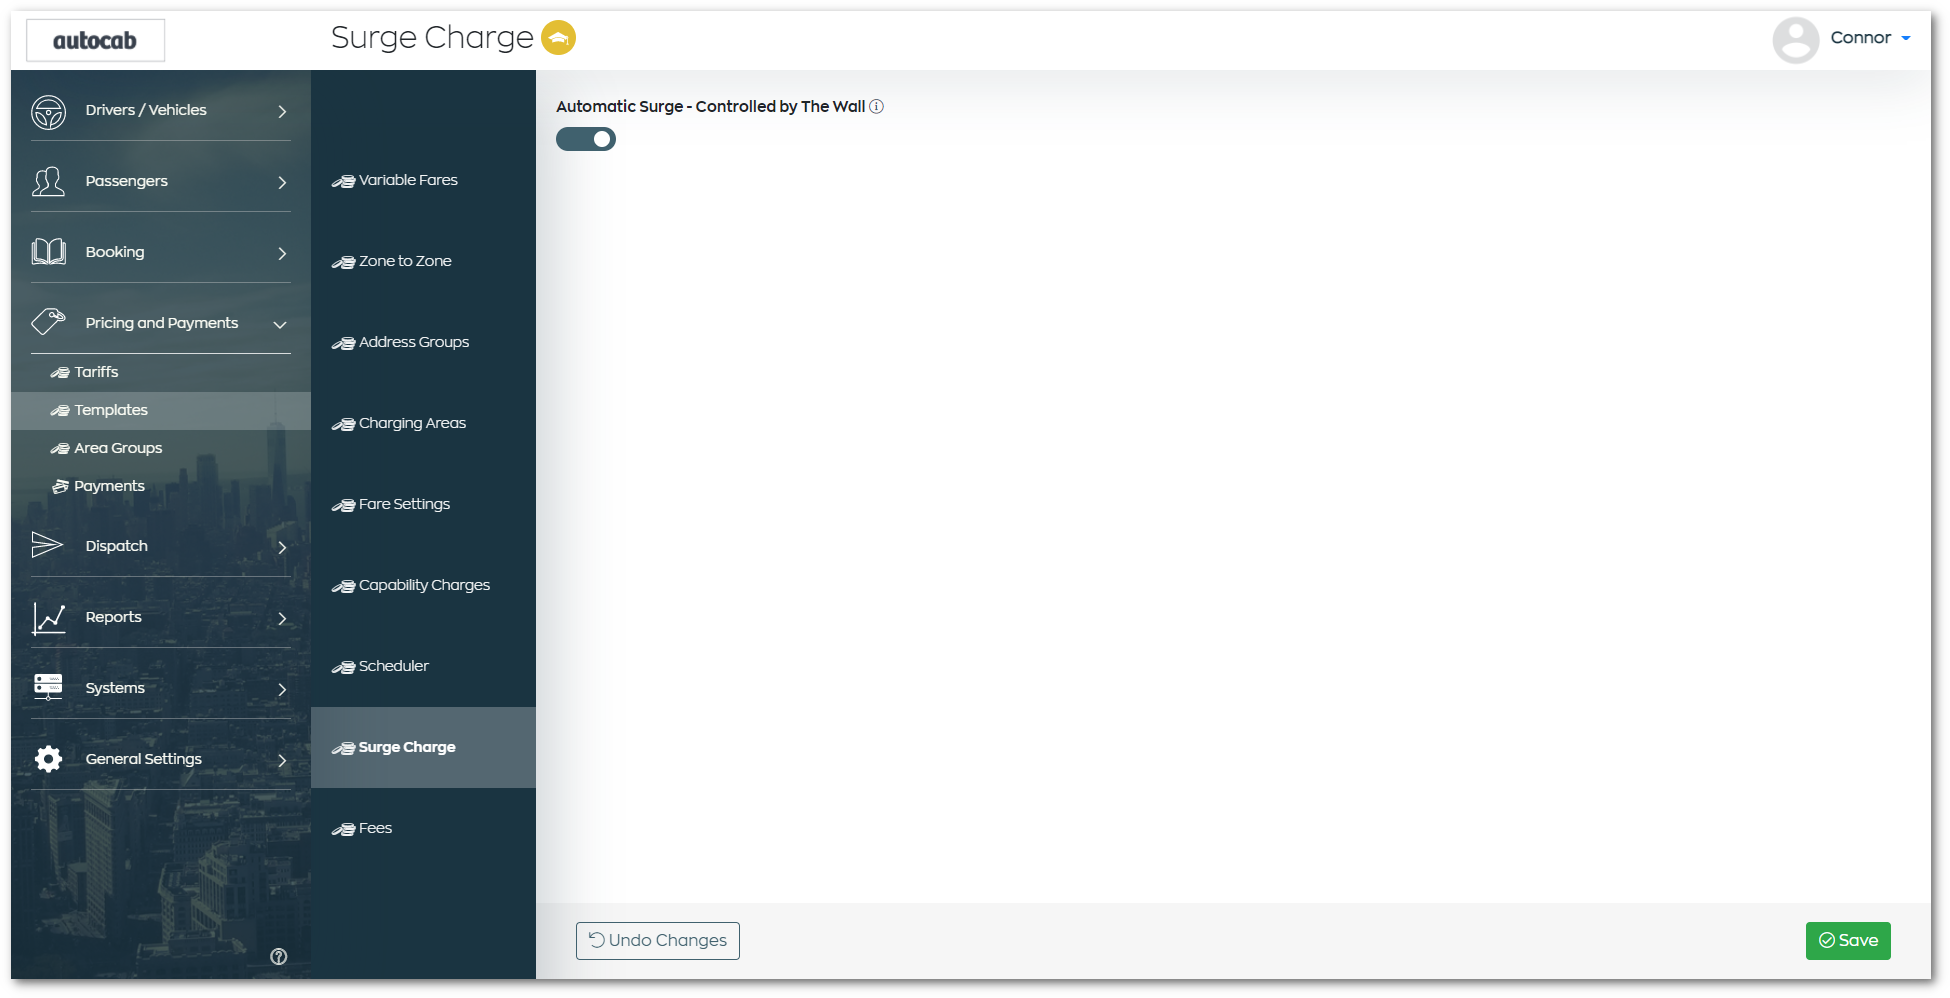Viewport: 1950px width, 998px height.
Task: Click the Pricing and Payments tag icon
Action: pos(48,322)
